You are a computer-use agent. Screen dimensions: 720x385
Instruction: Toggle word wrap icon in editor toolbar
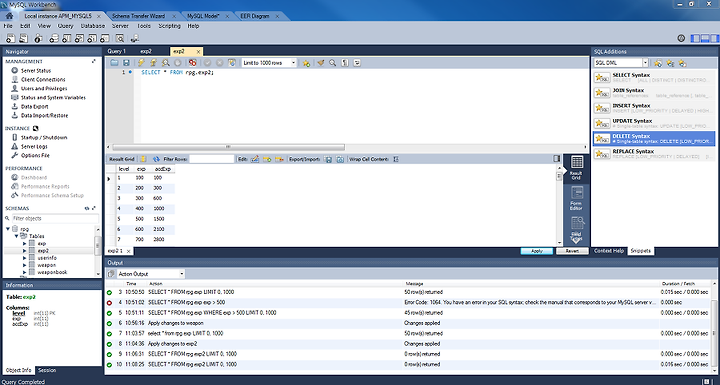click(357, 63)
